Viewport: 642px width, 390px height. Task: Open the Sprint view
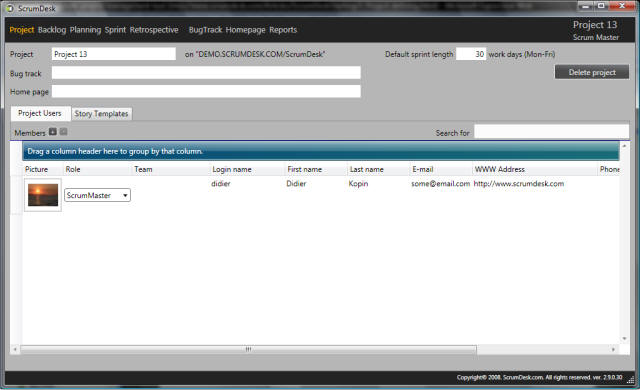[115, 30]
